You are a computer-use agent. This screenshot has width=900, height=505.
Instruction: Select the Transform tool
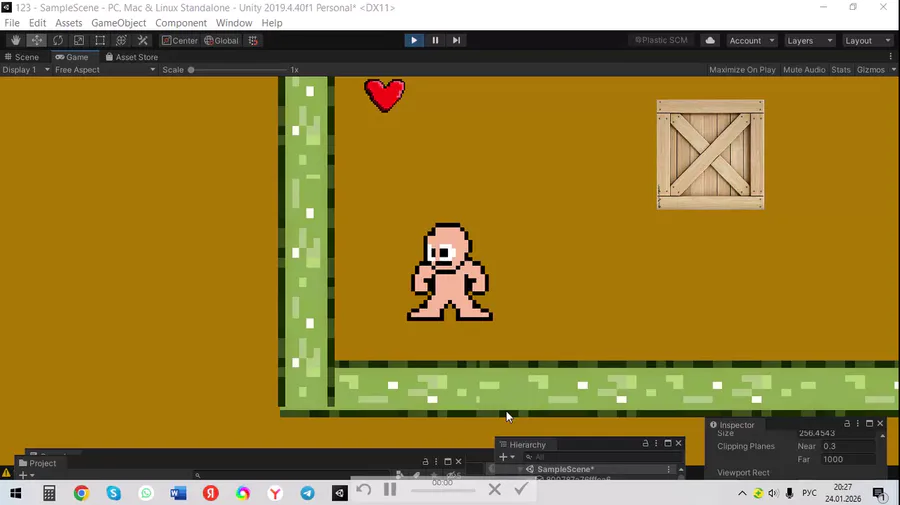121,40
